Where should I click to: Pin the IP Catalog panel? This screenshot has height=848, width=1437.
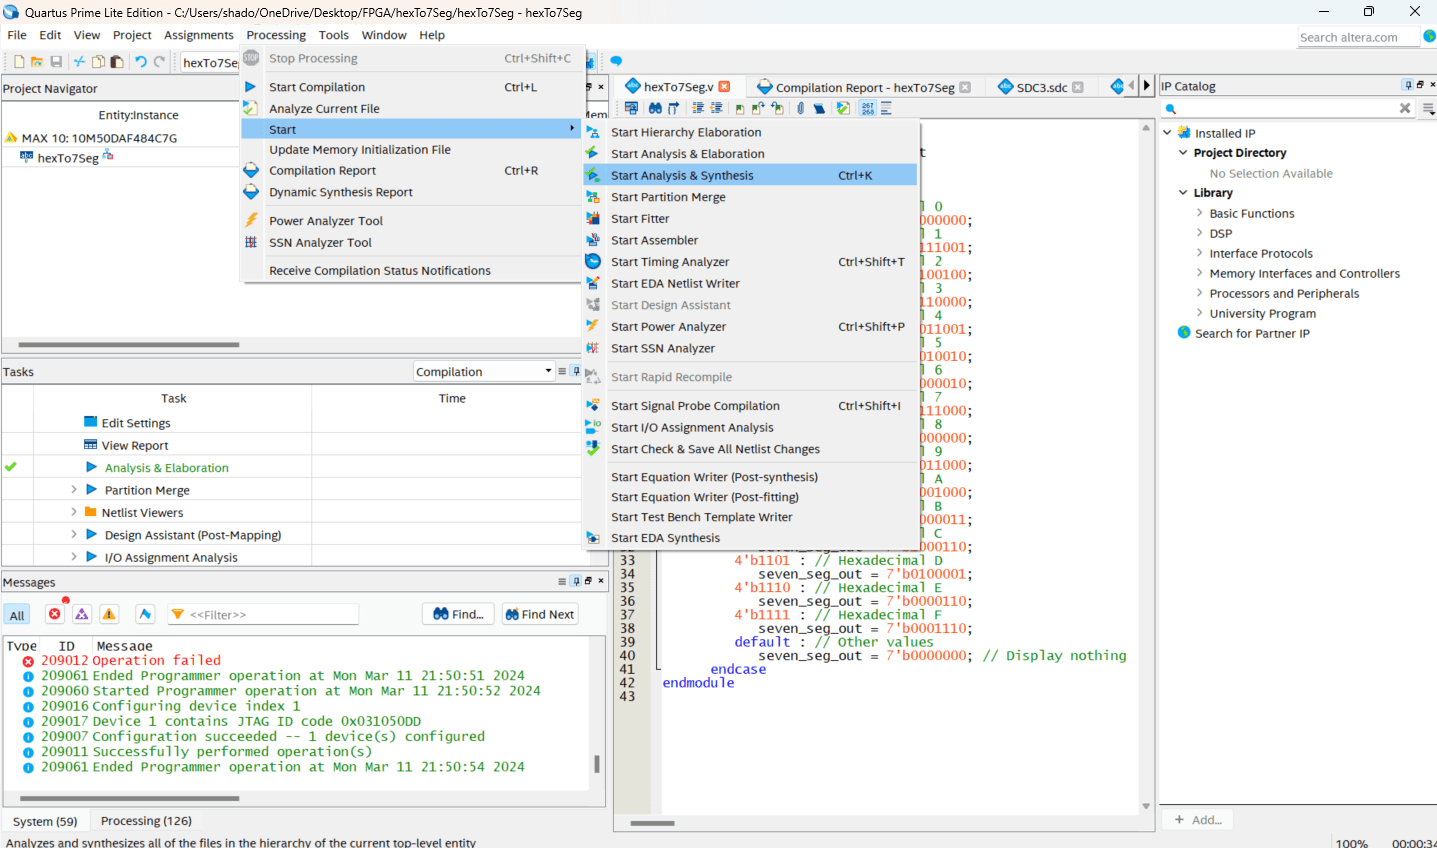[1408, 85]
